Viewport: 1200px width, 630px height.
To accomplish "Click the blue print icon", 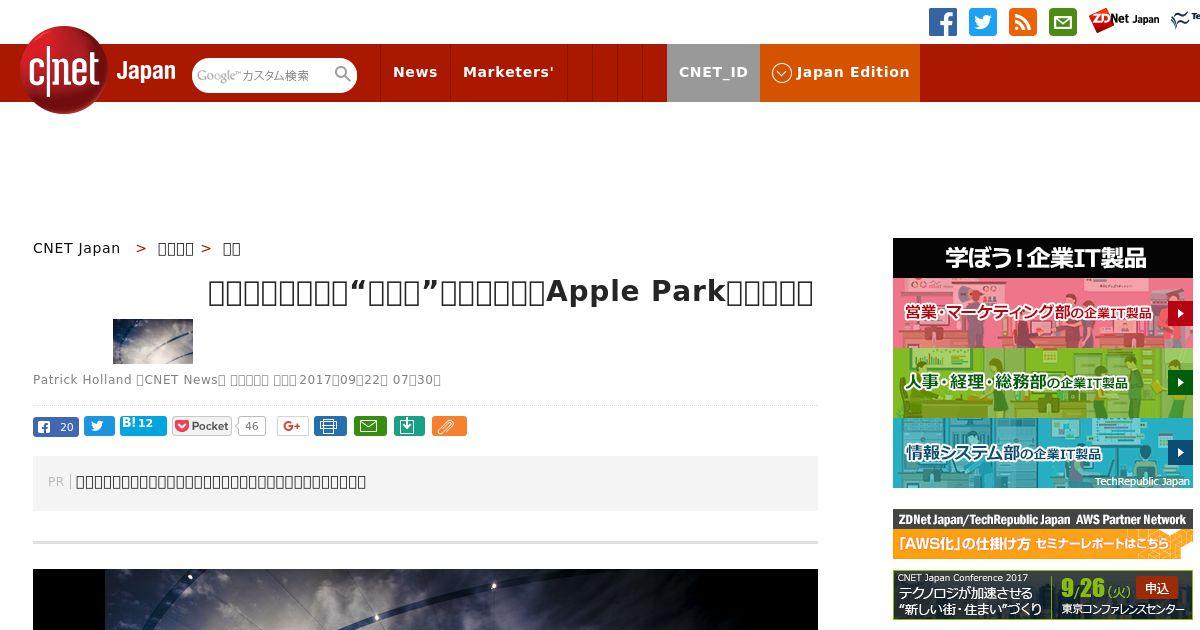I will 330,426.
